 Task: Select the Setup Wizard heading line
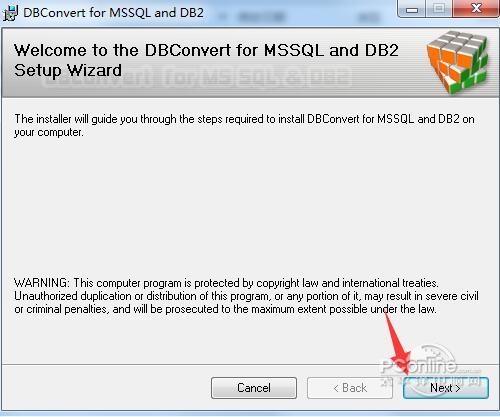[68, 70]
